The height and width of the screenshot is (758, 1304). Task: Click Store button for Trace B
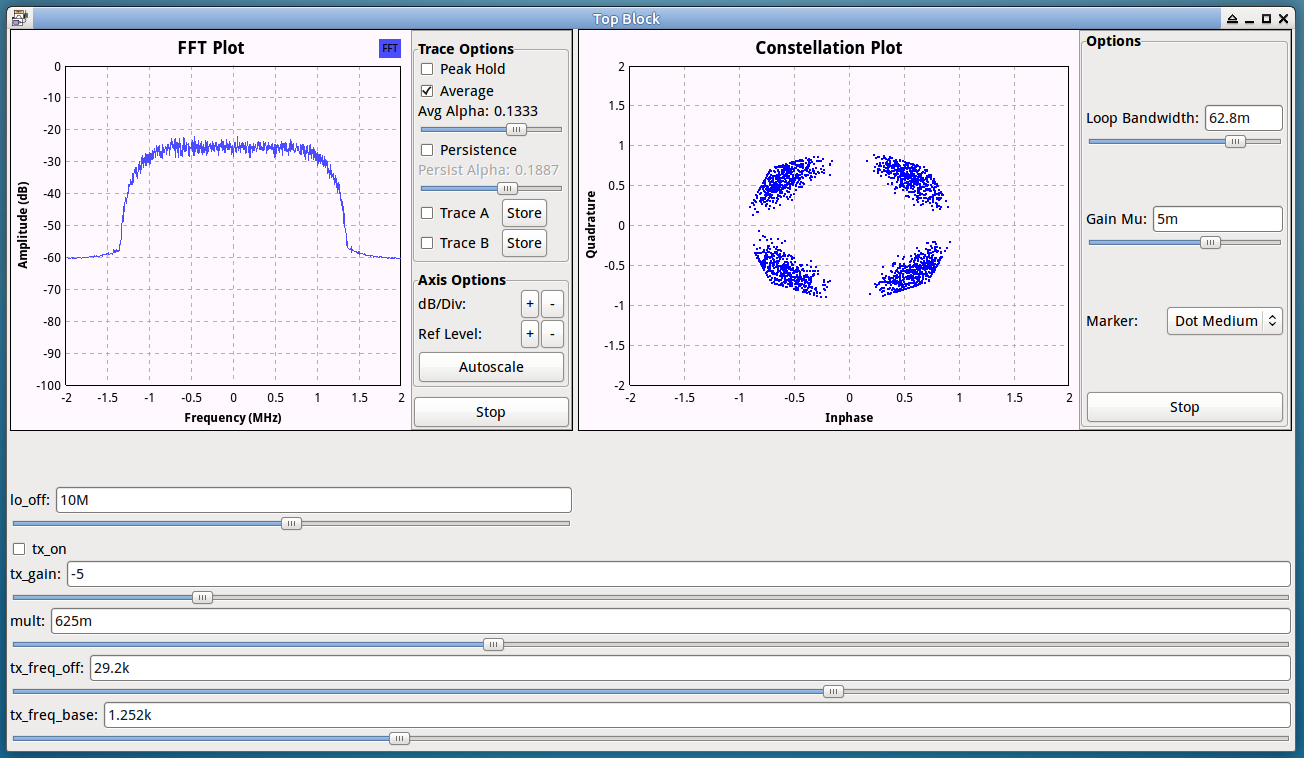click(524, 243)
